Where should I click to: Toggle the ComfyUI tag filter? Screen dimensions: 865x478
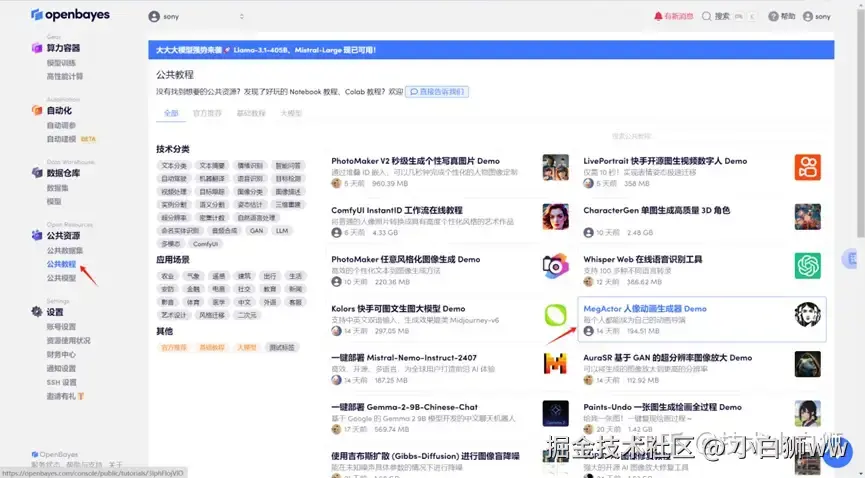[x=205, y=244]
